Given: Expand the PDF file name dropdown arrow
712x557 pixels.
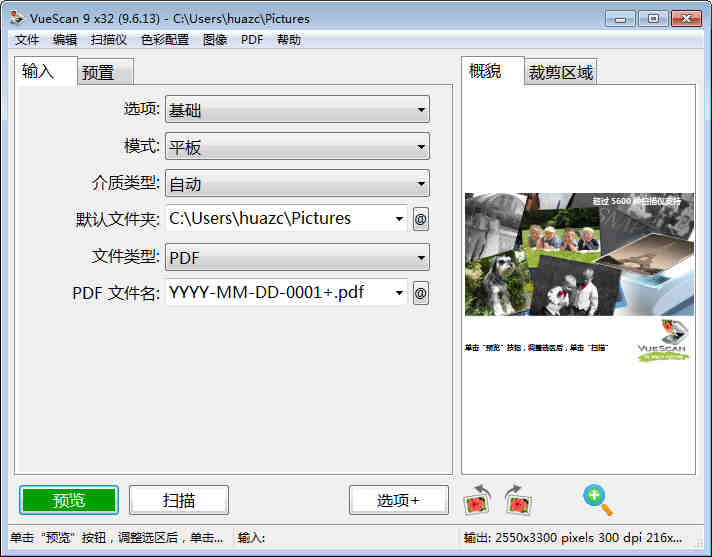Looking at the screenshot, I should pyautogui.click(x=399, y=293).
